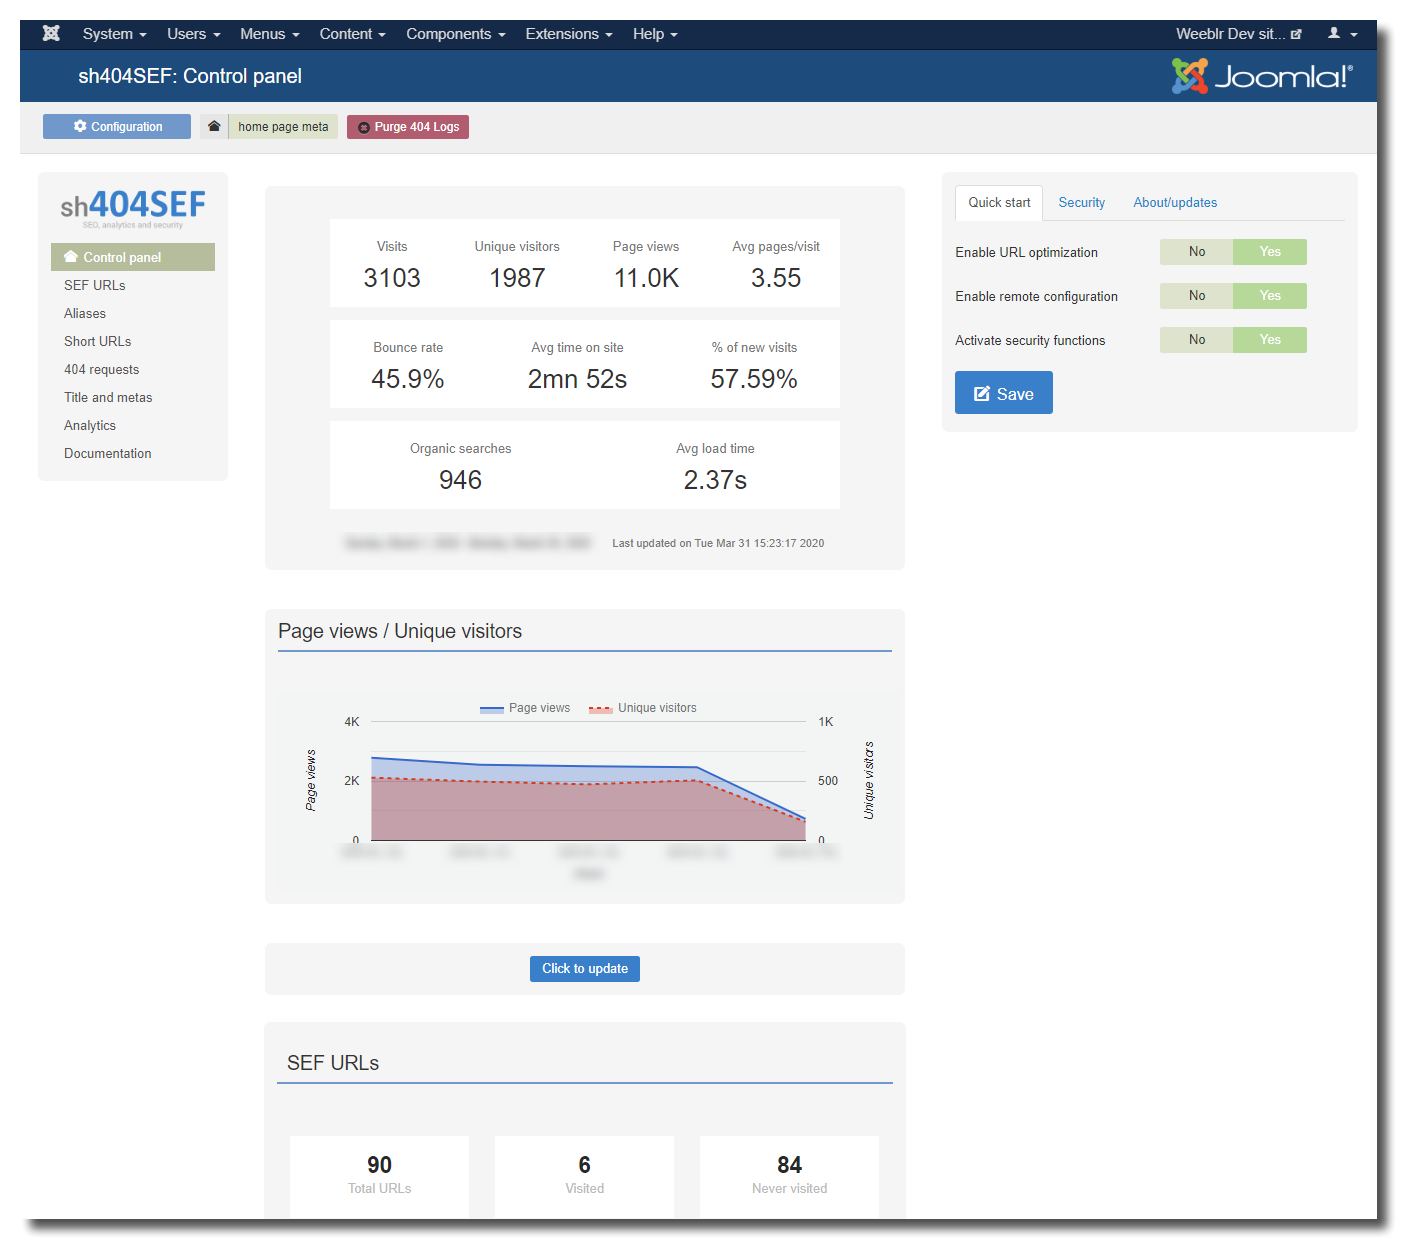Viewport: 1407px width, 1249px height.
Task: Click the Page views value 11.0K
Action: tap(646, 278)
